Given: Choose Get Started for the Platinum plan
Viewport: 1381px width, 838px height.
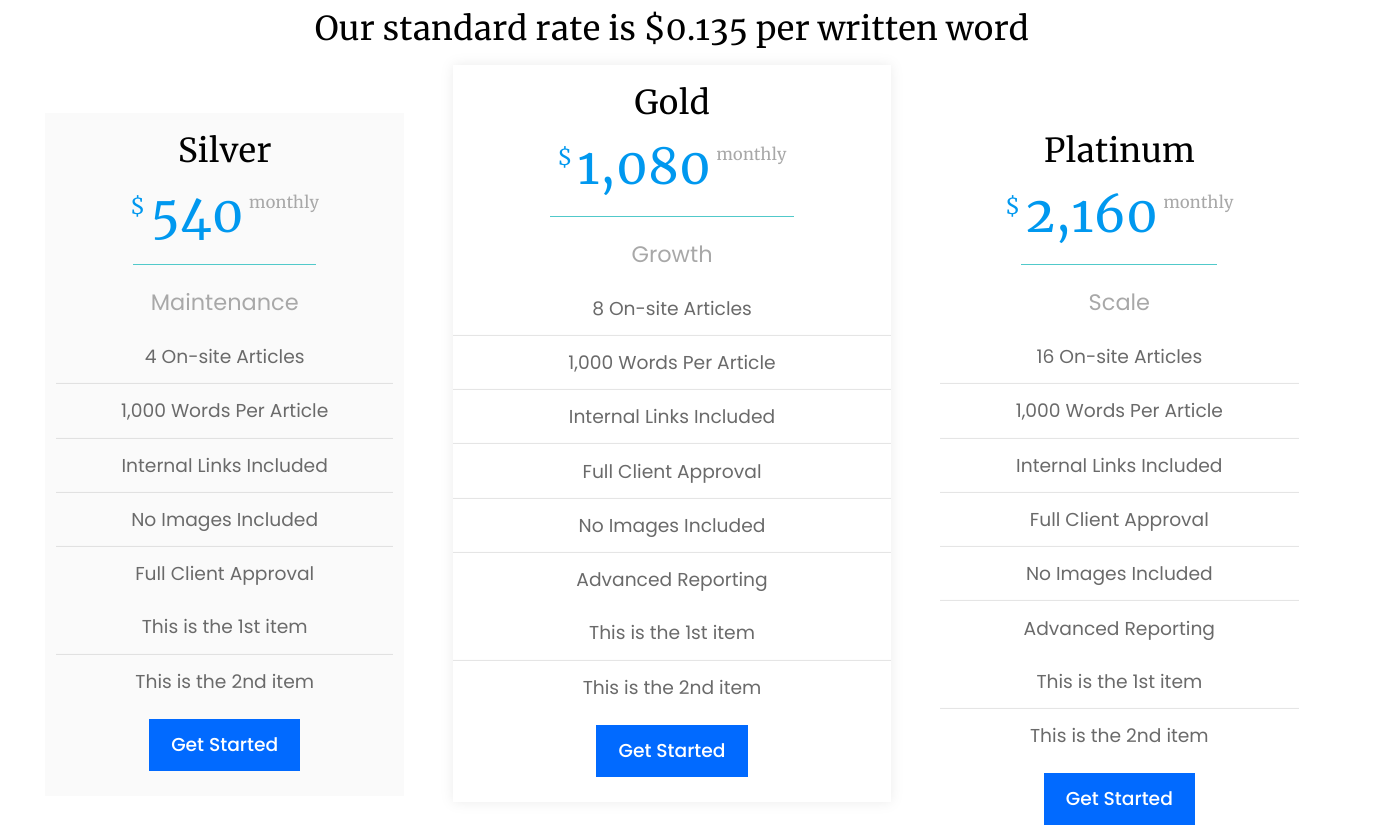Looking at the screenshot, I should point(1118,799).
